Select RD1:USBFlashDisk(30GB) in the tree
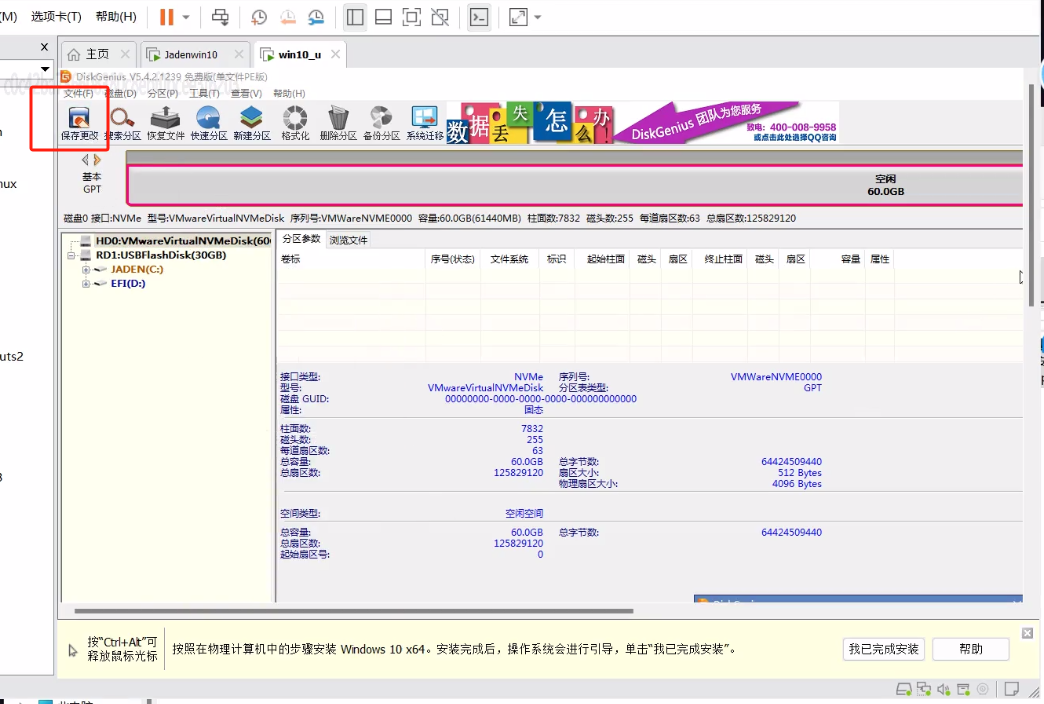This screenshot has width=1044, height=704. [161, 255]
